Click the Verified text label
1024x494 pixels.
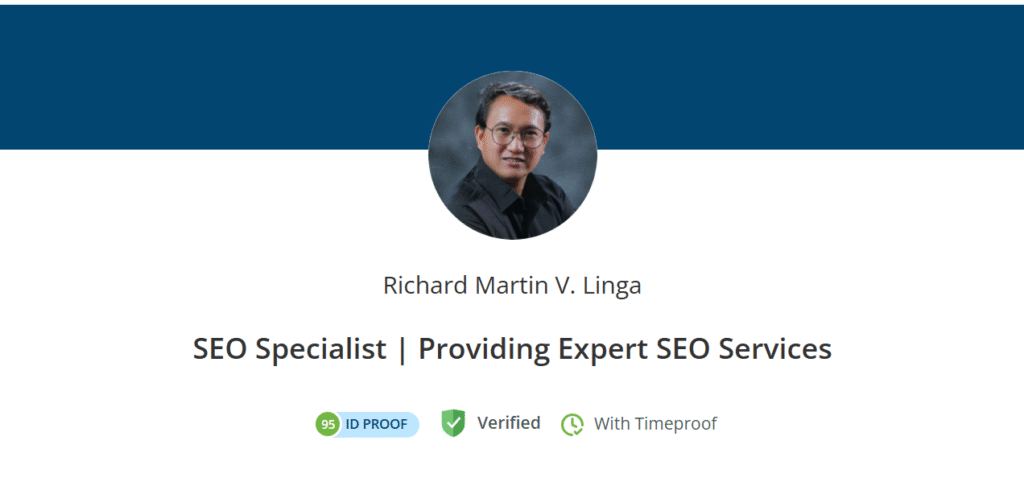508,423
